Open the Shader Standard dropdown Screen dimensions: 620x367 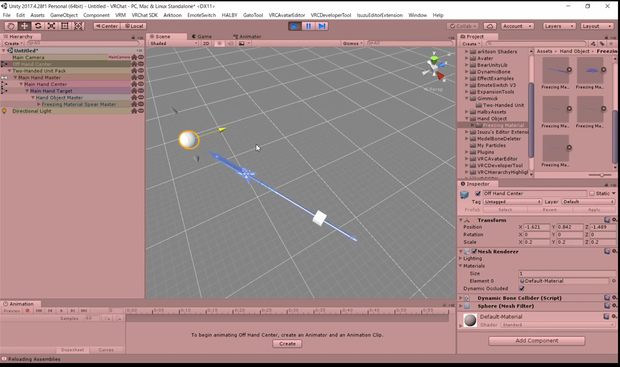click(557, 325)
